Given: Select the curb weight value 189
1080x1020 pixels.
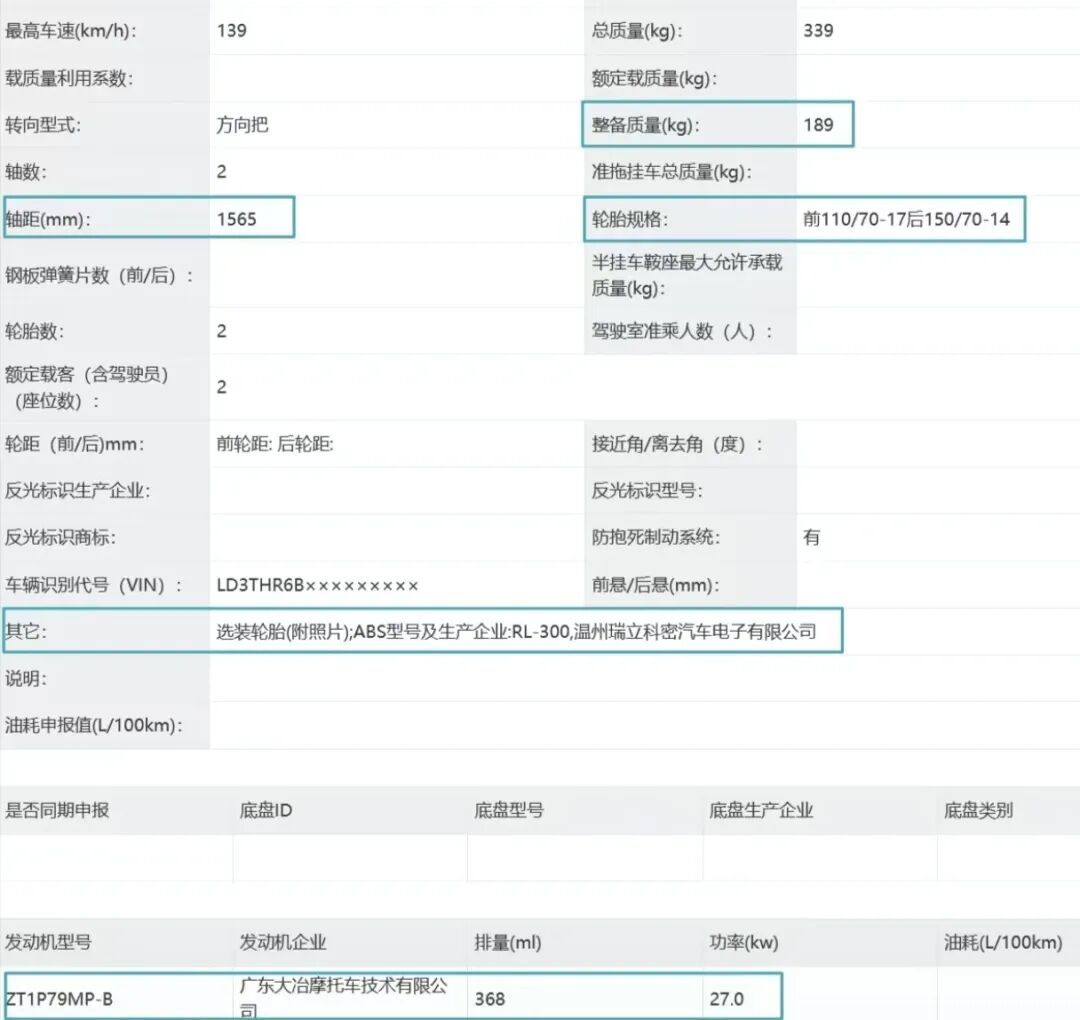Looking at the screenshot, I should pyautogui.click(x=818, y=125).
